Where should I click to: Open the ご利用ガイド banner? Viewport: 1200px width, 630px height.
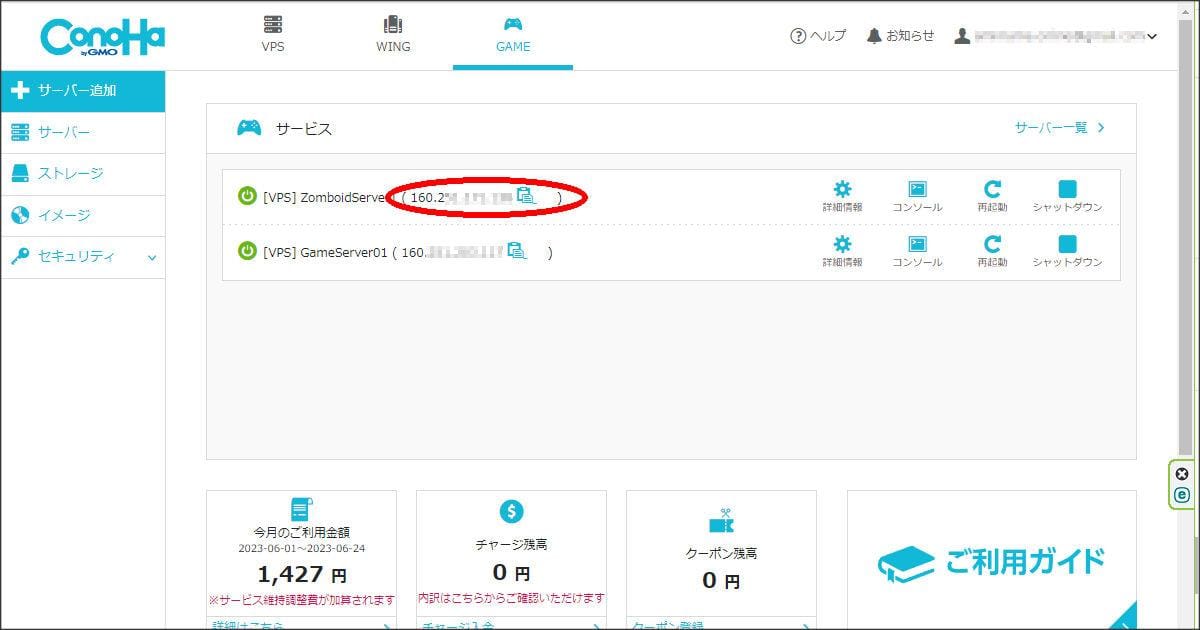point(991,560)
